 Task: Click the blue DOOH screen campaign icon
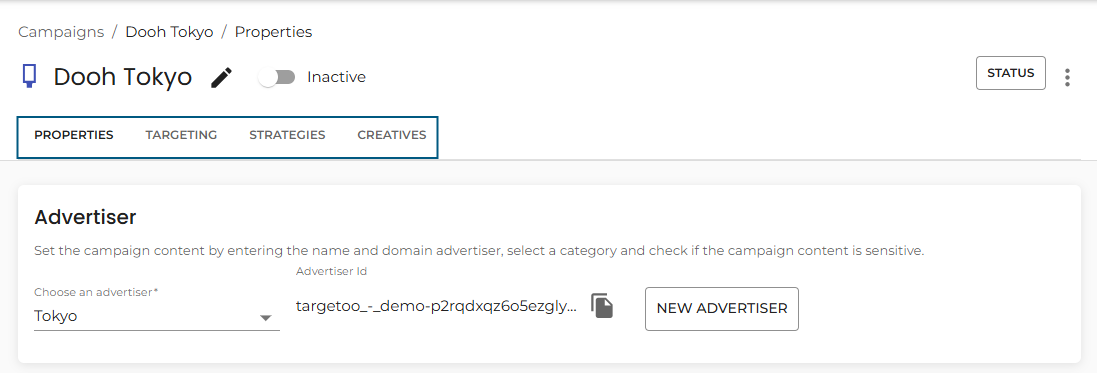pyautogui.click(x=29, y=76)
